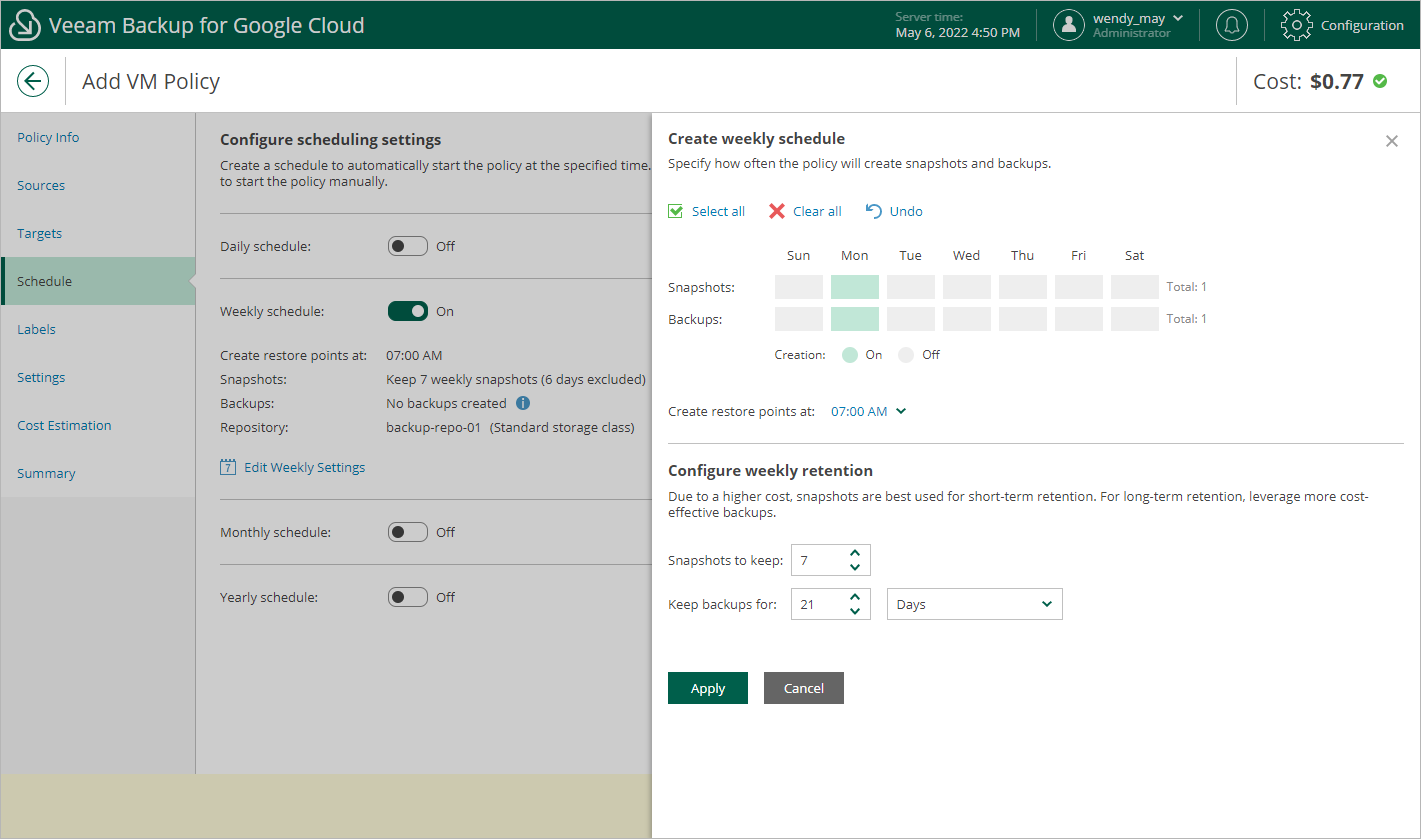The height and width of the screenshot is (839, 1421).
Task: Close the Create weekly schedule panel
Action: tap(1391, 141)
